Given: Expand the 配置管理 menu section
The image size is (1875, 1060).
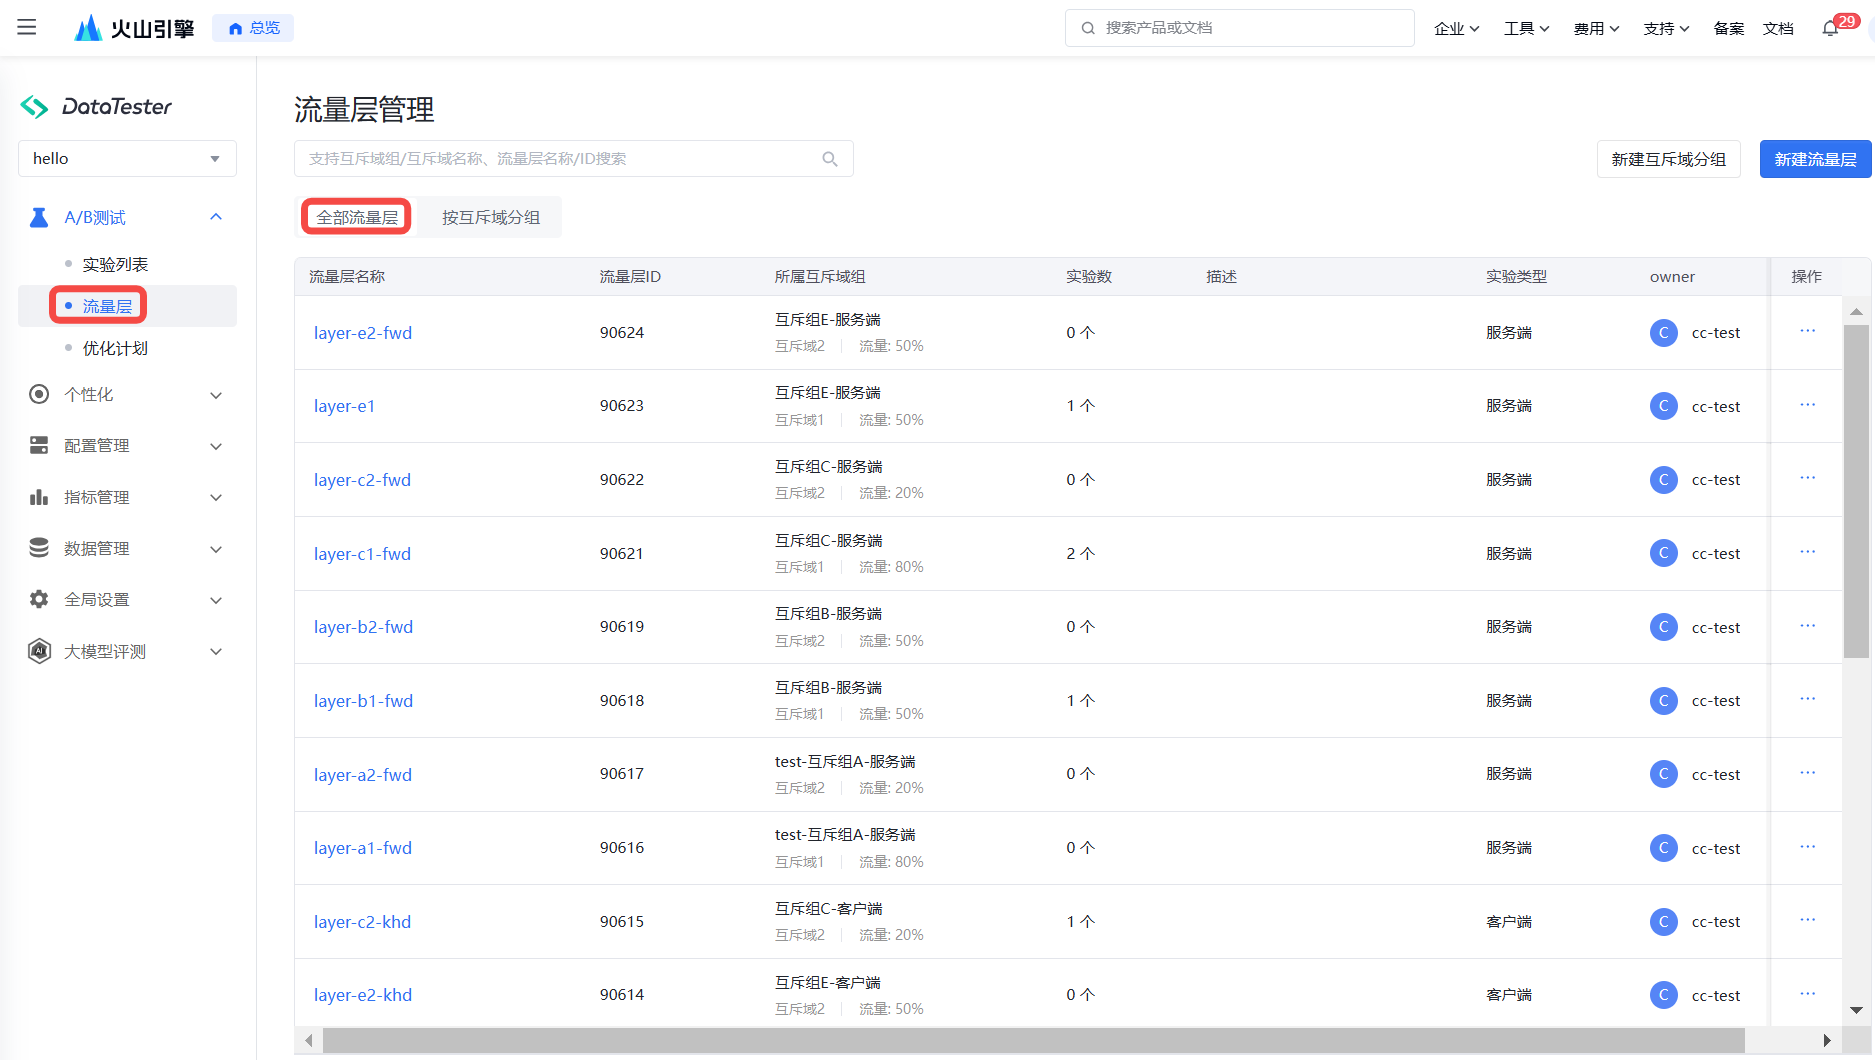Looking at the screenshot, I should point(215,446).
